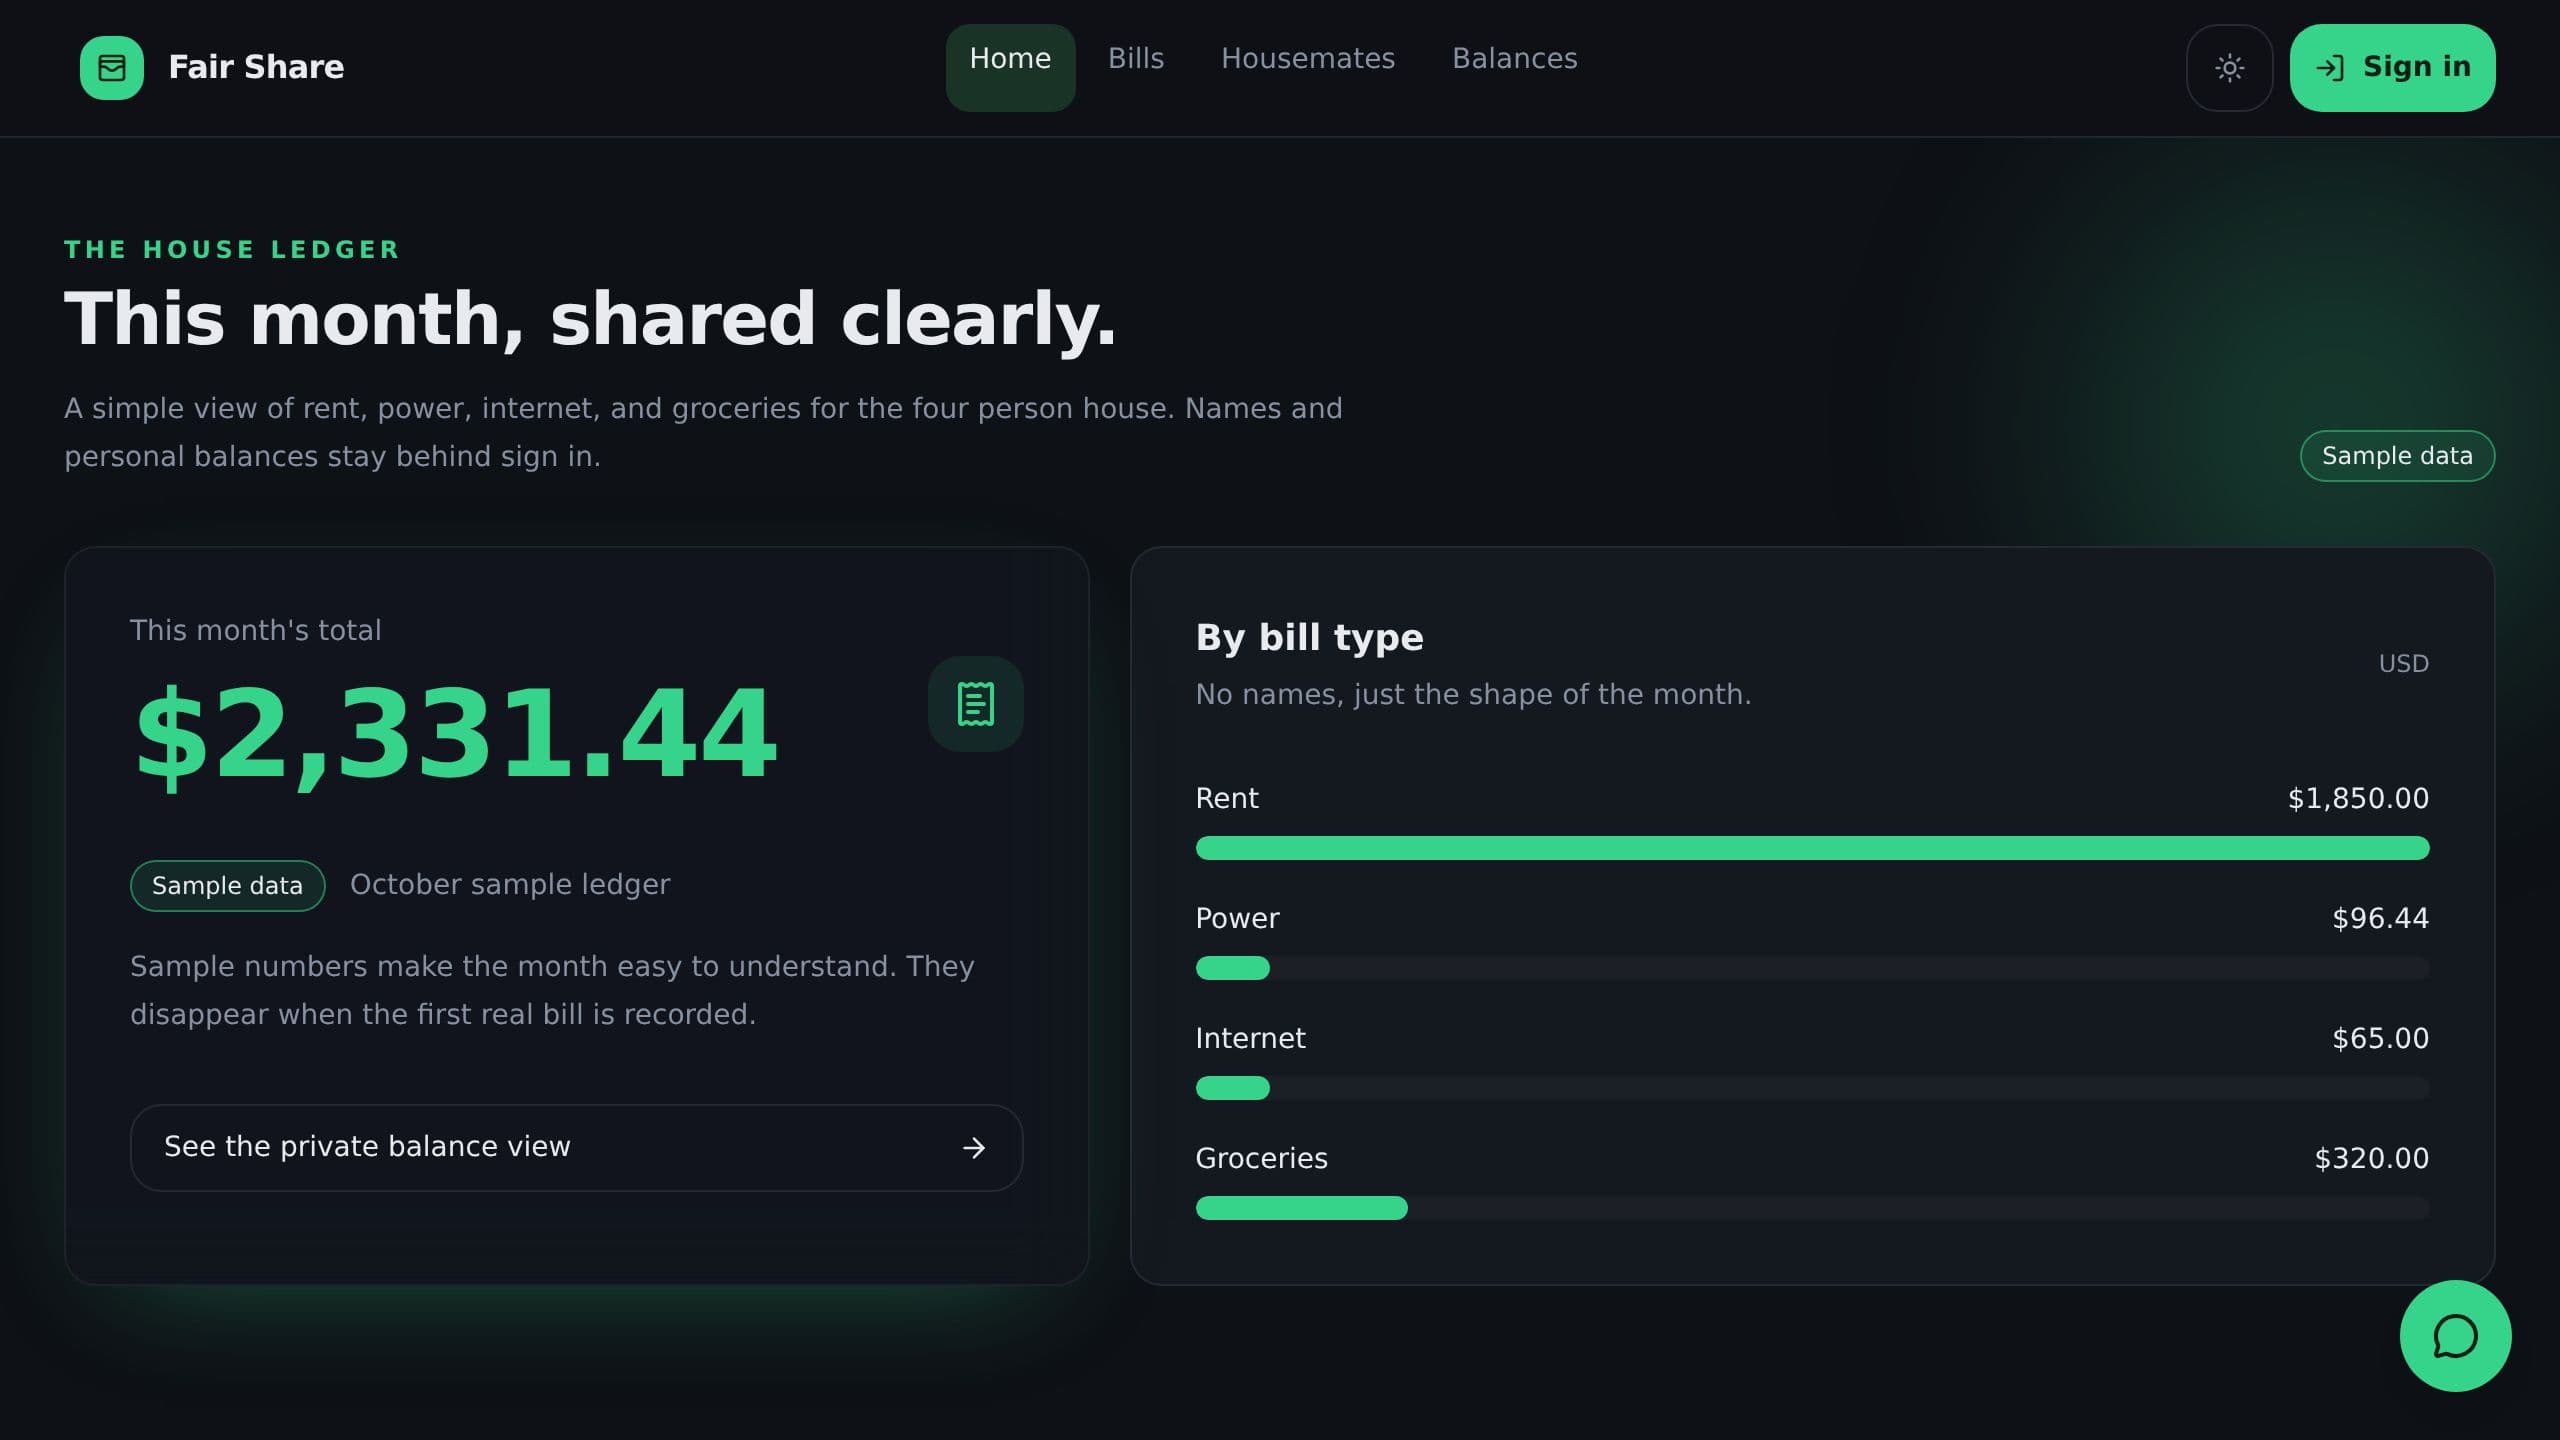The image size is (2560, 1440).
Task: Open the Bills tab
Action: click(x=1136, y=59)
